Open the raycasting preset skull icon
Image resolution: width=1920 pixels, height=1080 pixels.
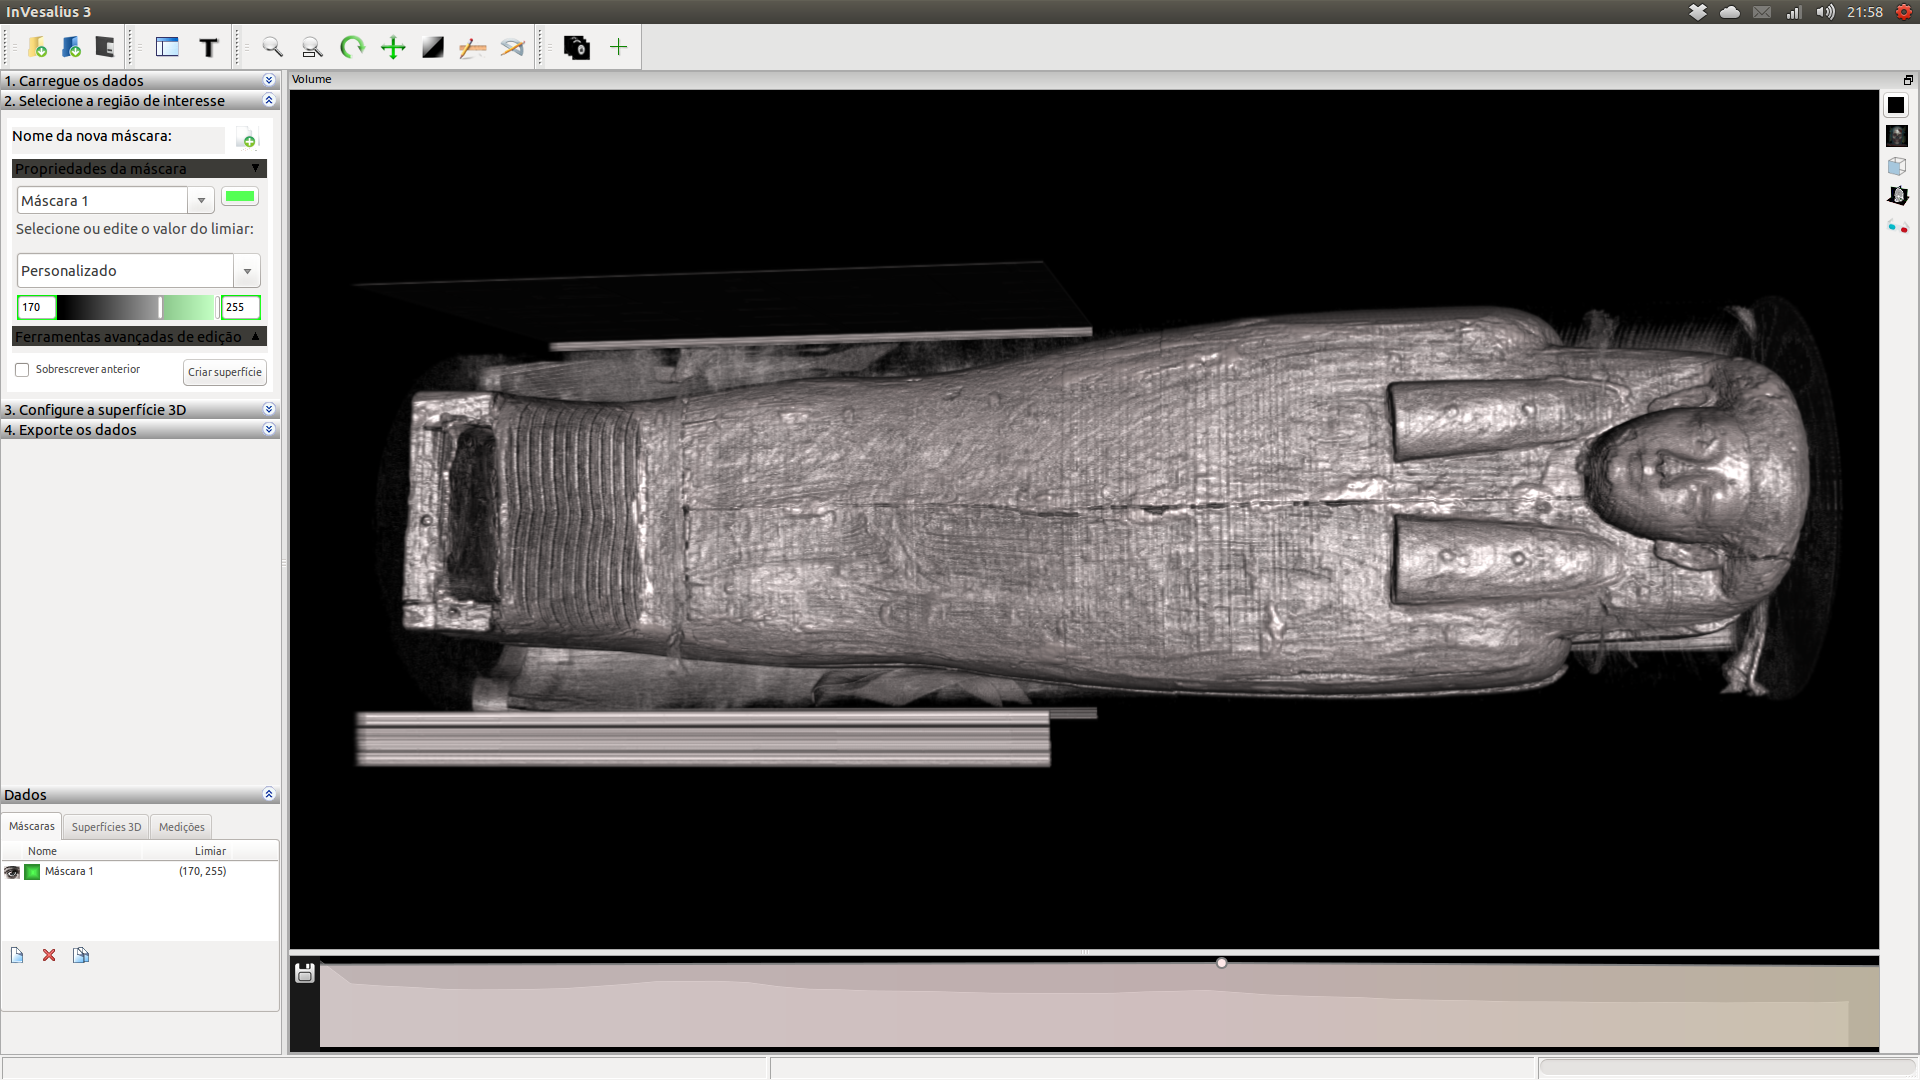(1897, 136)
